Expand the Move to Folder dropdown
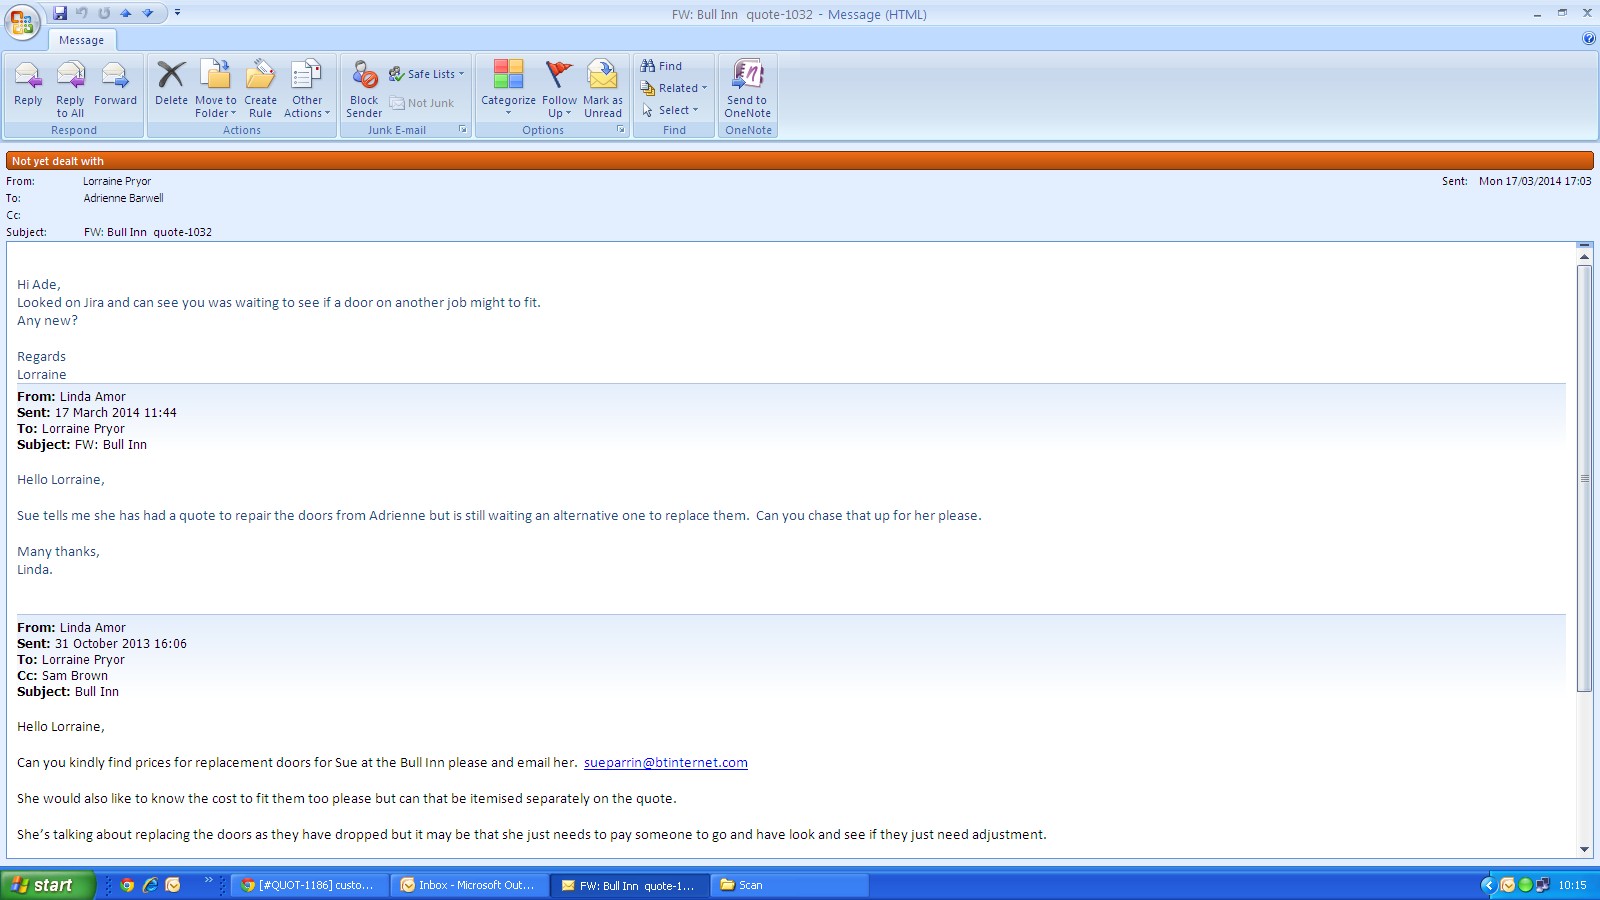 (x=216, y=106)
